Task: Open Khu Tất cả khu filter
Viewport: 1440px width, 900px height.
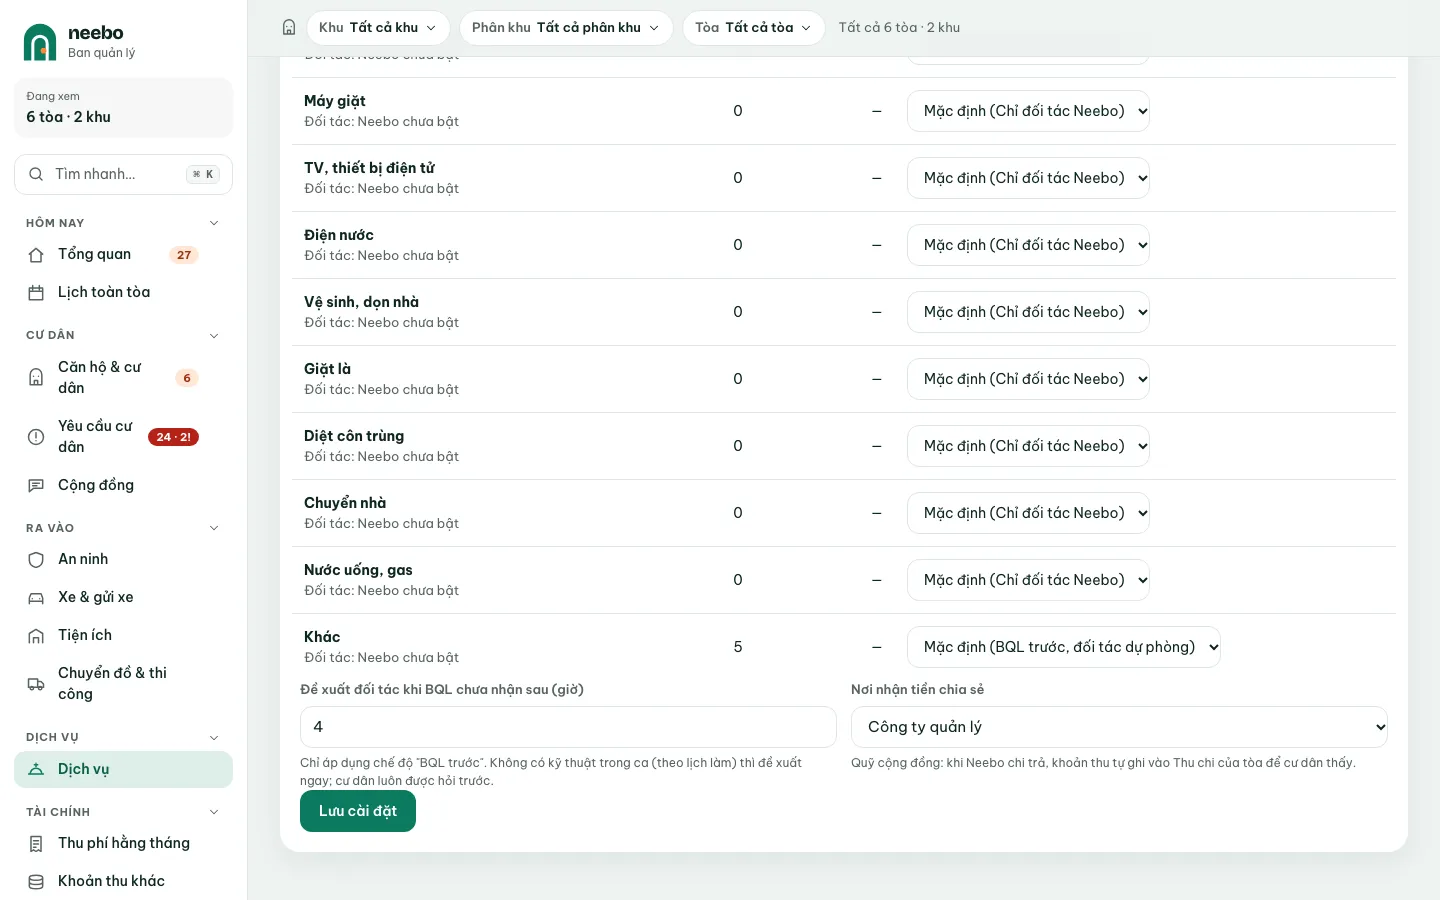Action: pyautogui.click(x=378, y=28)
